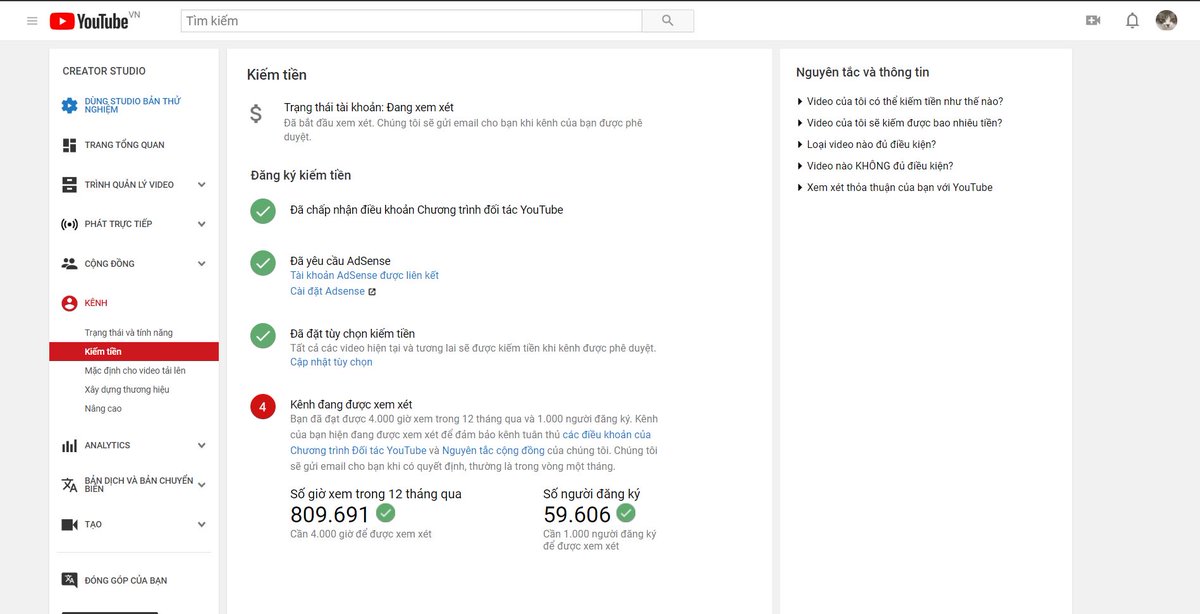Click green checkmark for partner terms step
This screenshot has width=1200, height=614.
click(263, 211)
